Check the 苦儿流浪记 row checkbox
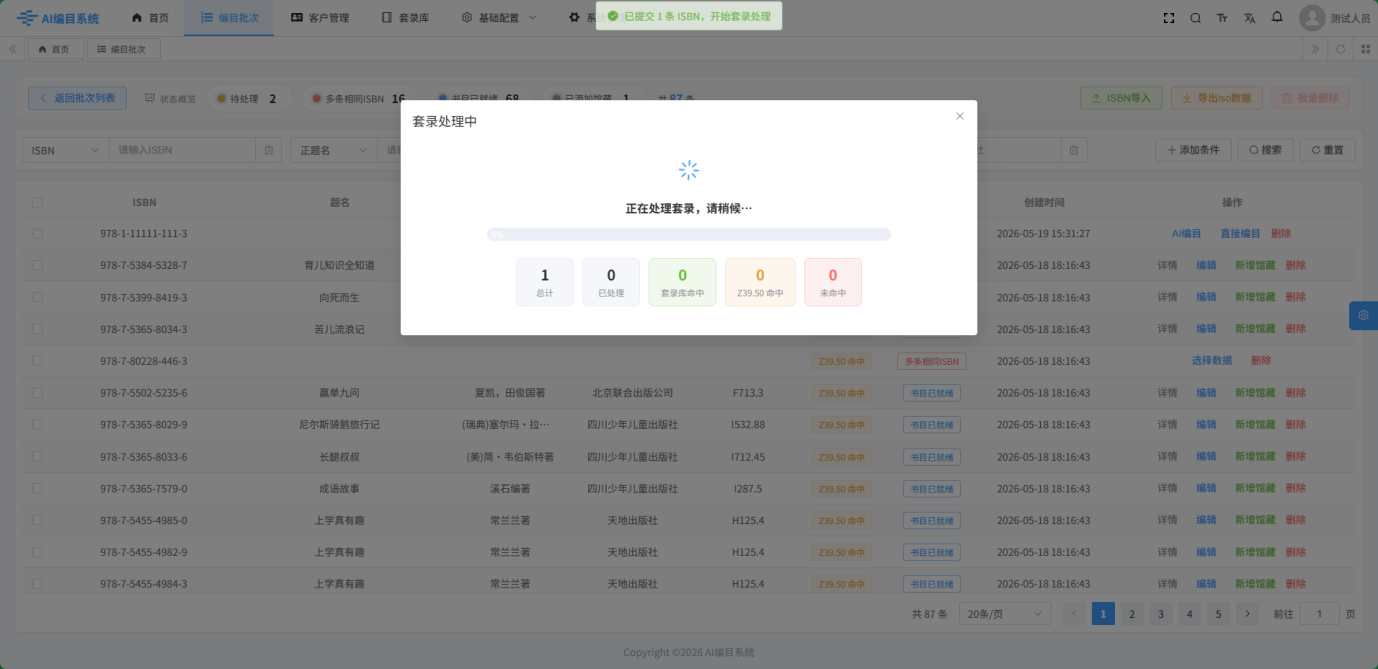This screenshot has height=669, width=1378. click(37, 329)
